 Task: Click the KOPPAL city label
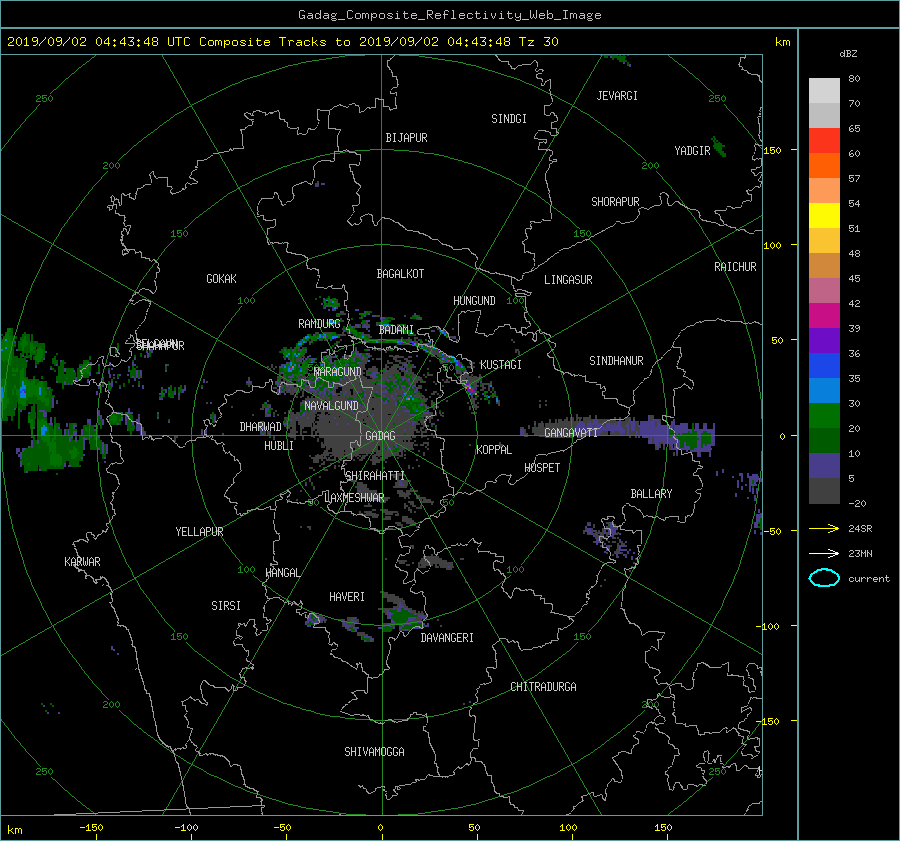(x=494, y=450)
